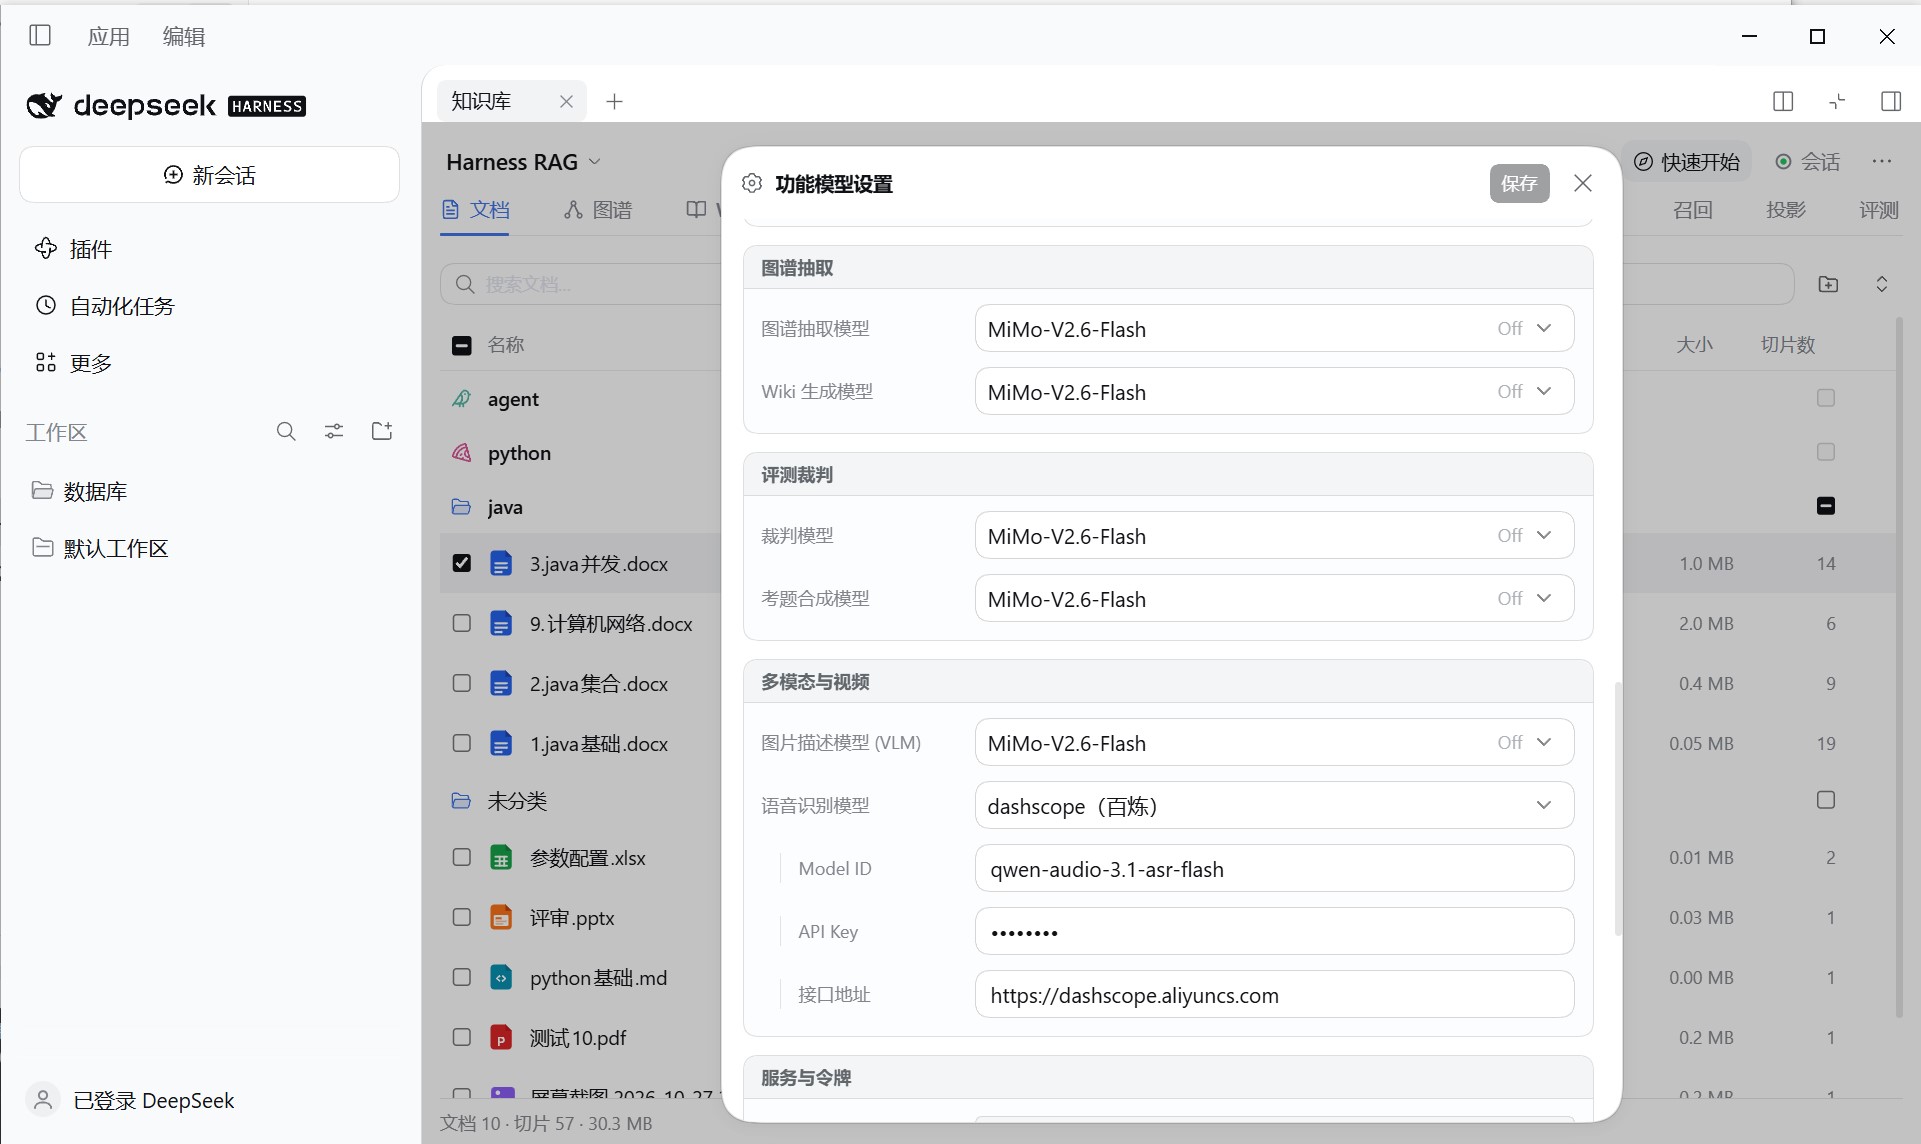This screenshot has width=1921, height=1144.
Task: Open the 会话 conversation button
Action: click(x=1807, y=162)
